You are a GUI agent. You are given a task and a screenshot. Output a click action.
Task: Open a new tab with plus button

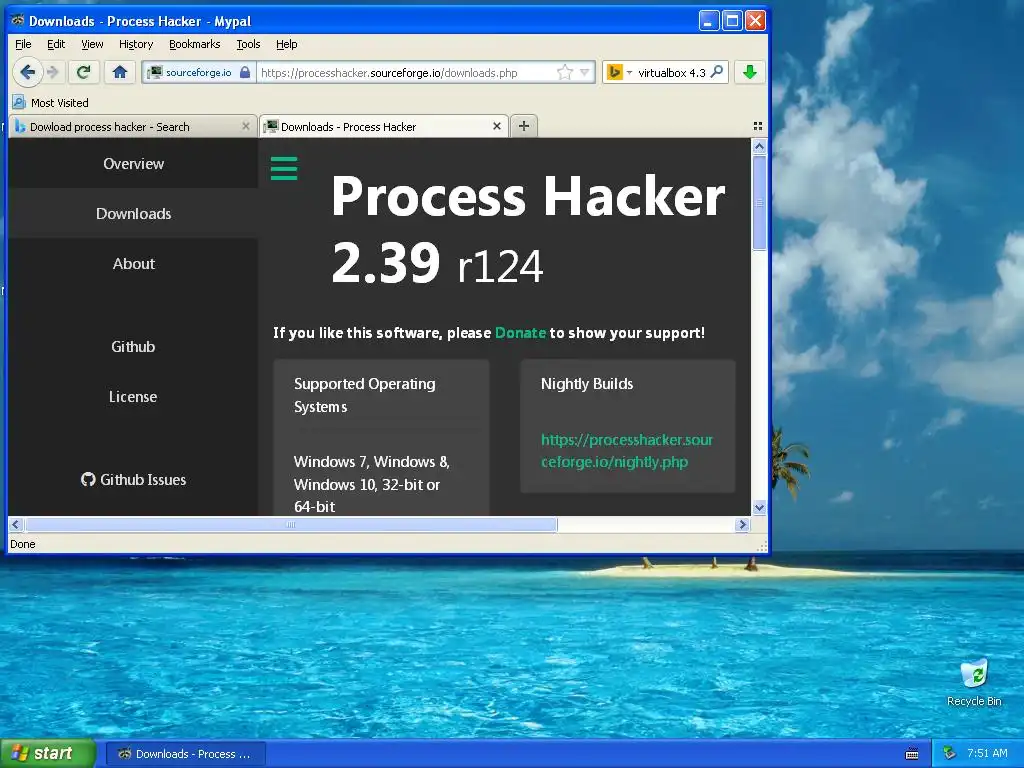(524, 126)
